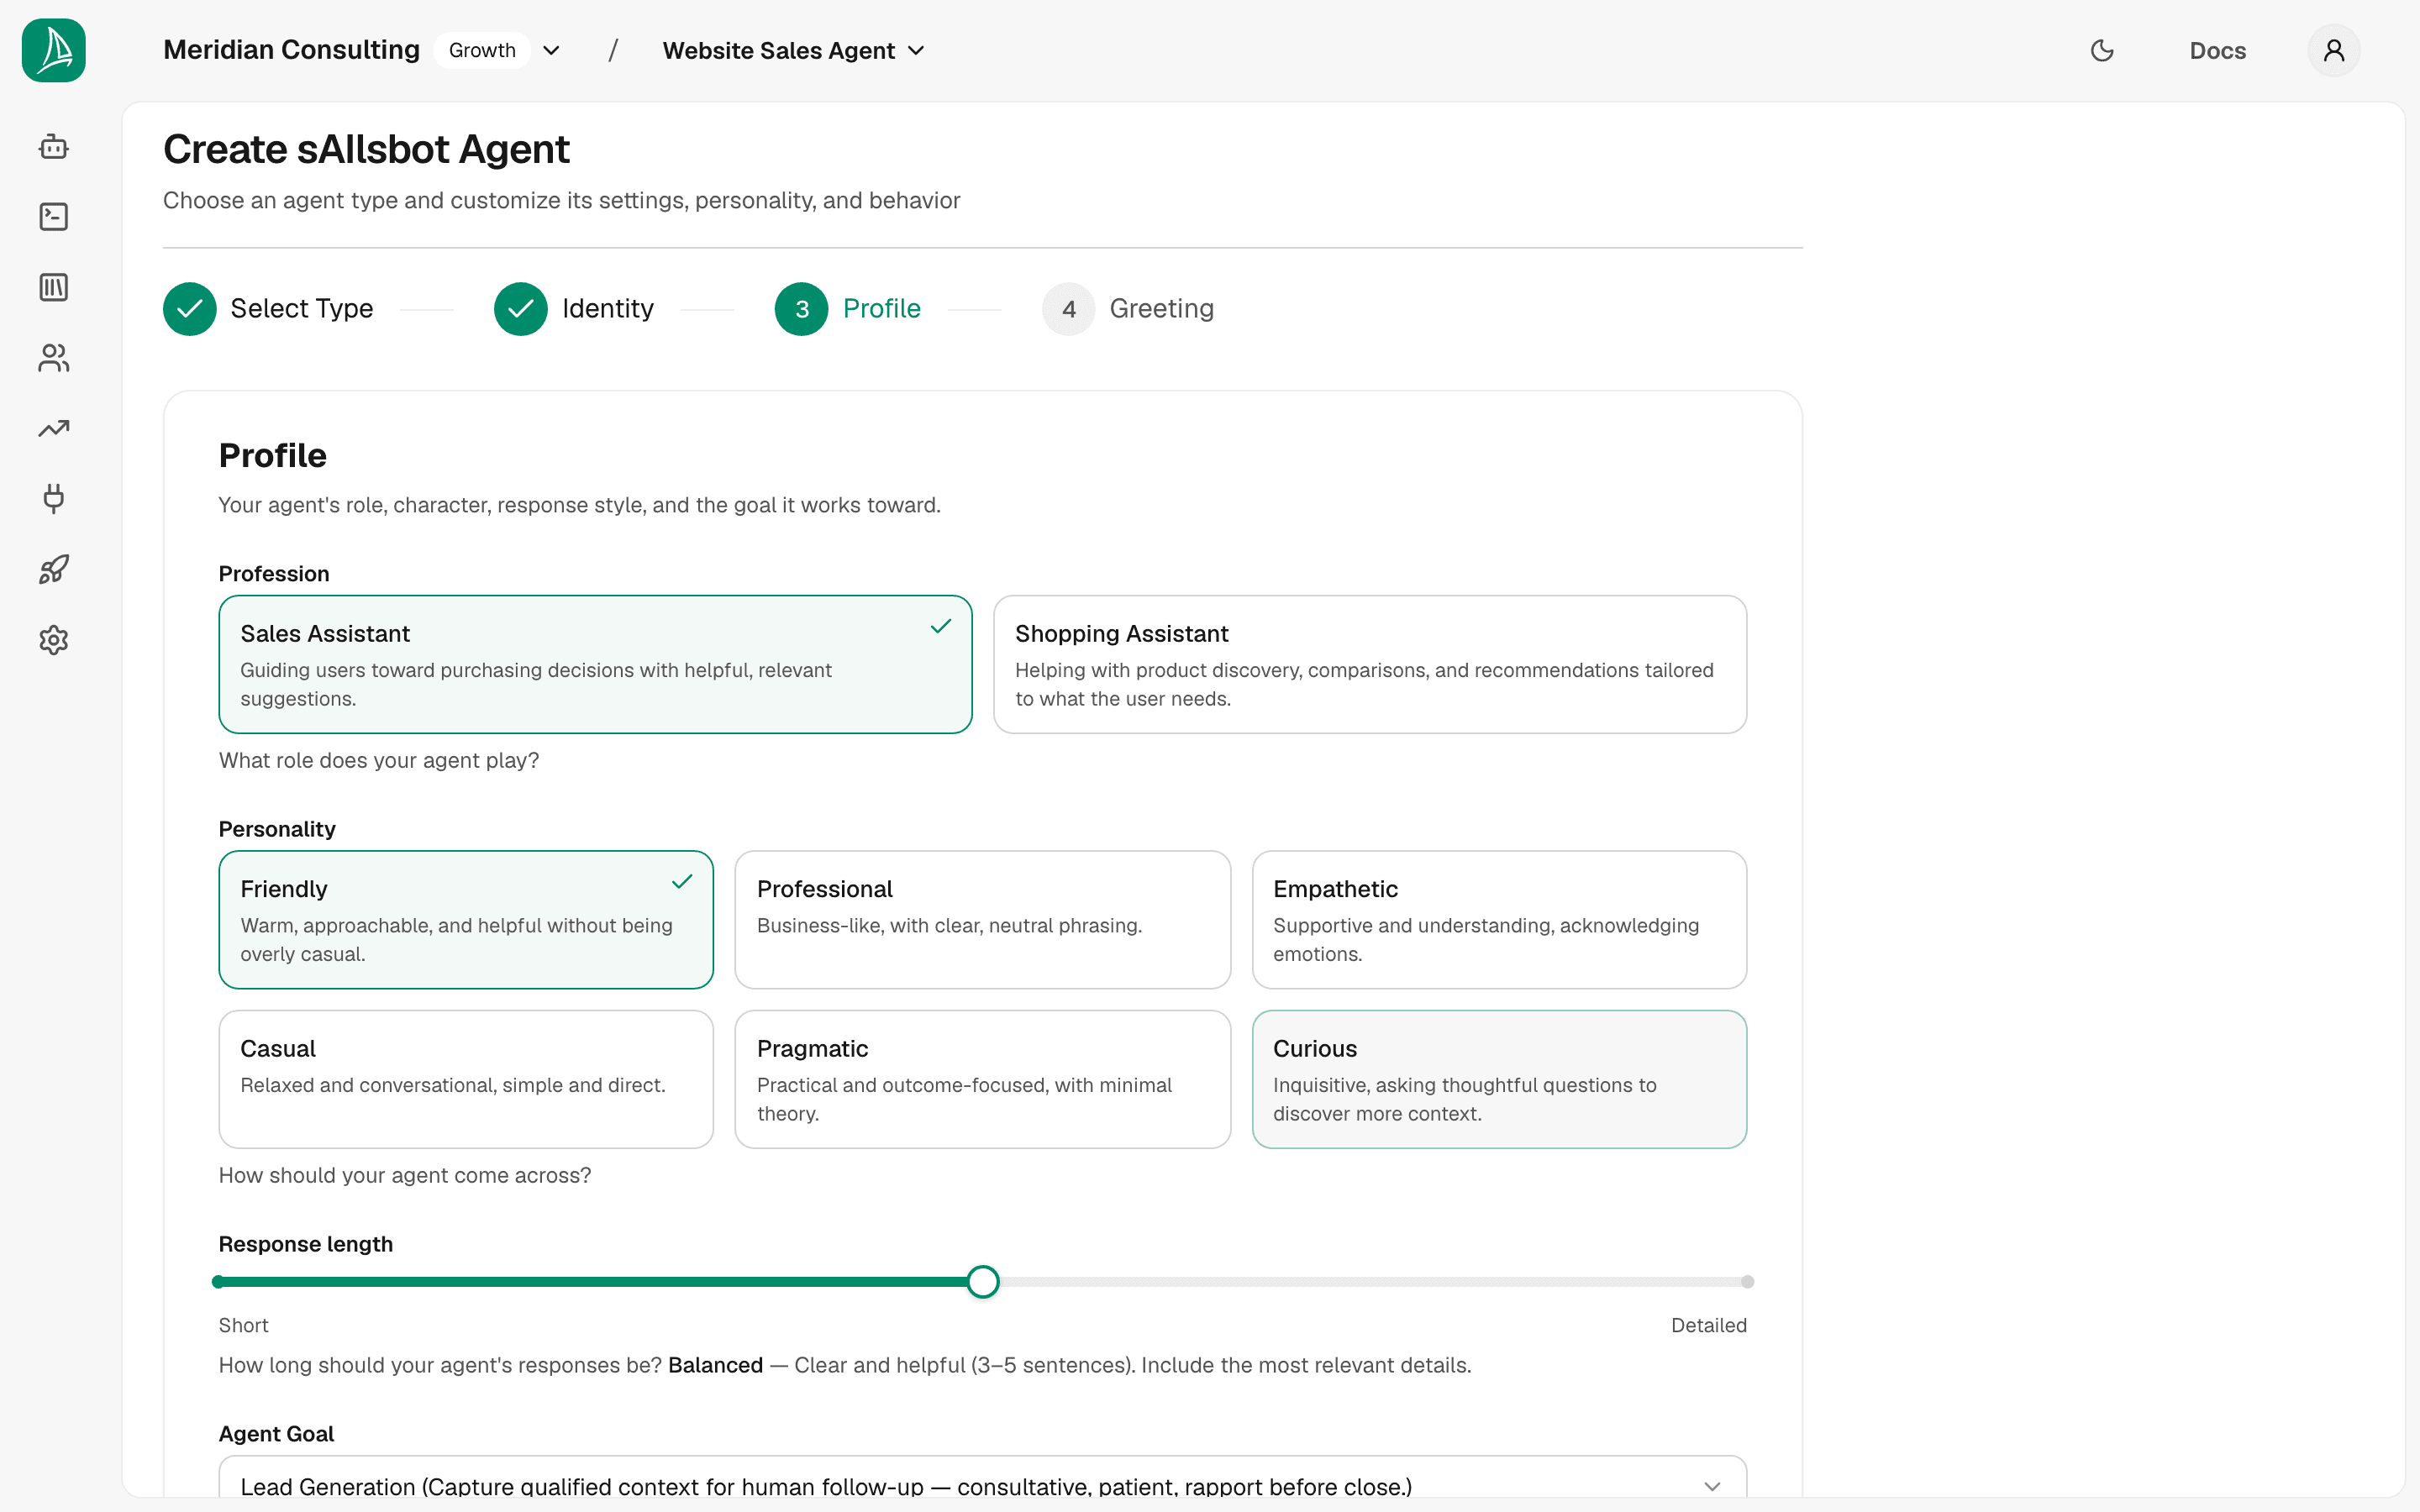Expand the Meridian Consulting workspace chevron
This screenshot has height=1512, width=2420.
click(x=551, y=51)
